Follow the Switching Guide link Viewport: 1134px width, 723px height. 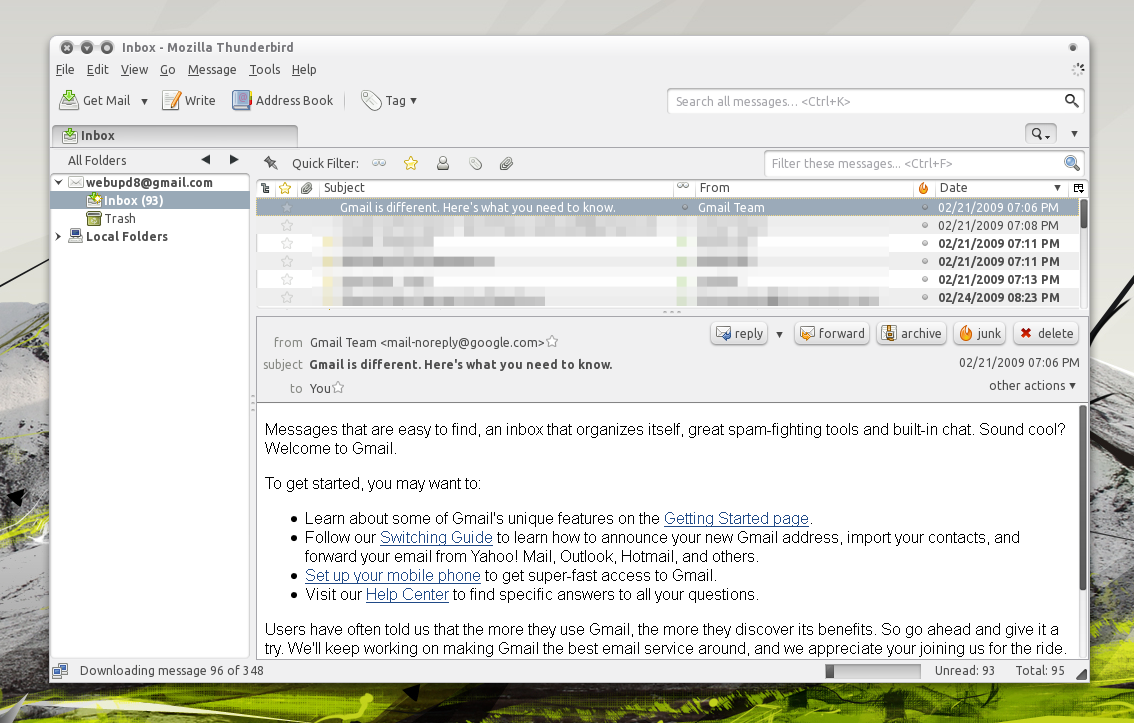click(x=436, y=538)
